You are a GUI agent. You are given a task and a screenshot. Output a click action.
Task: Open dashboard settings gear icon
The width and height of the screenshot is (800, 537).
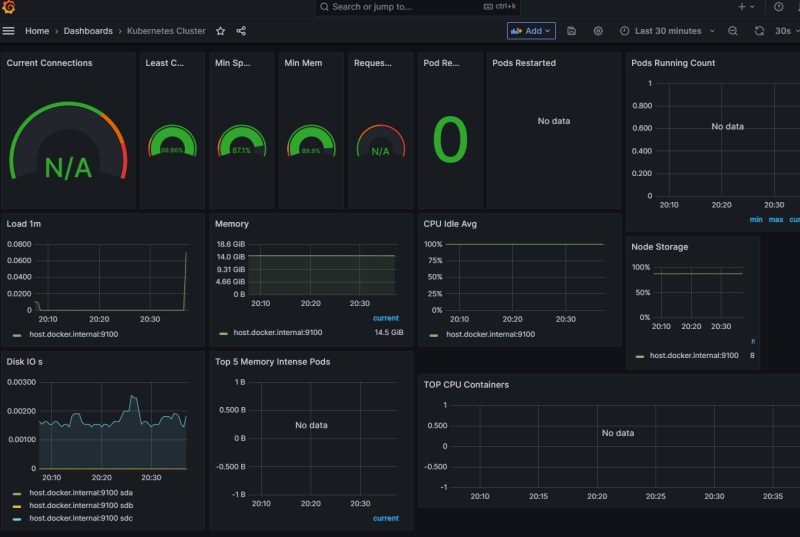tap(598, 31)
